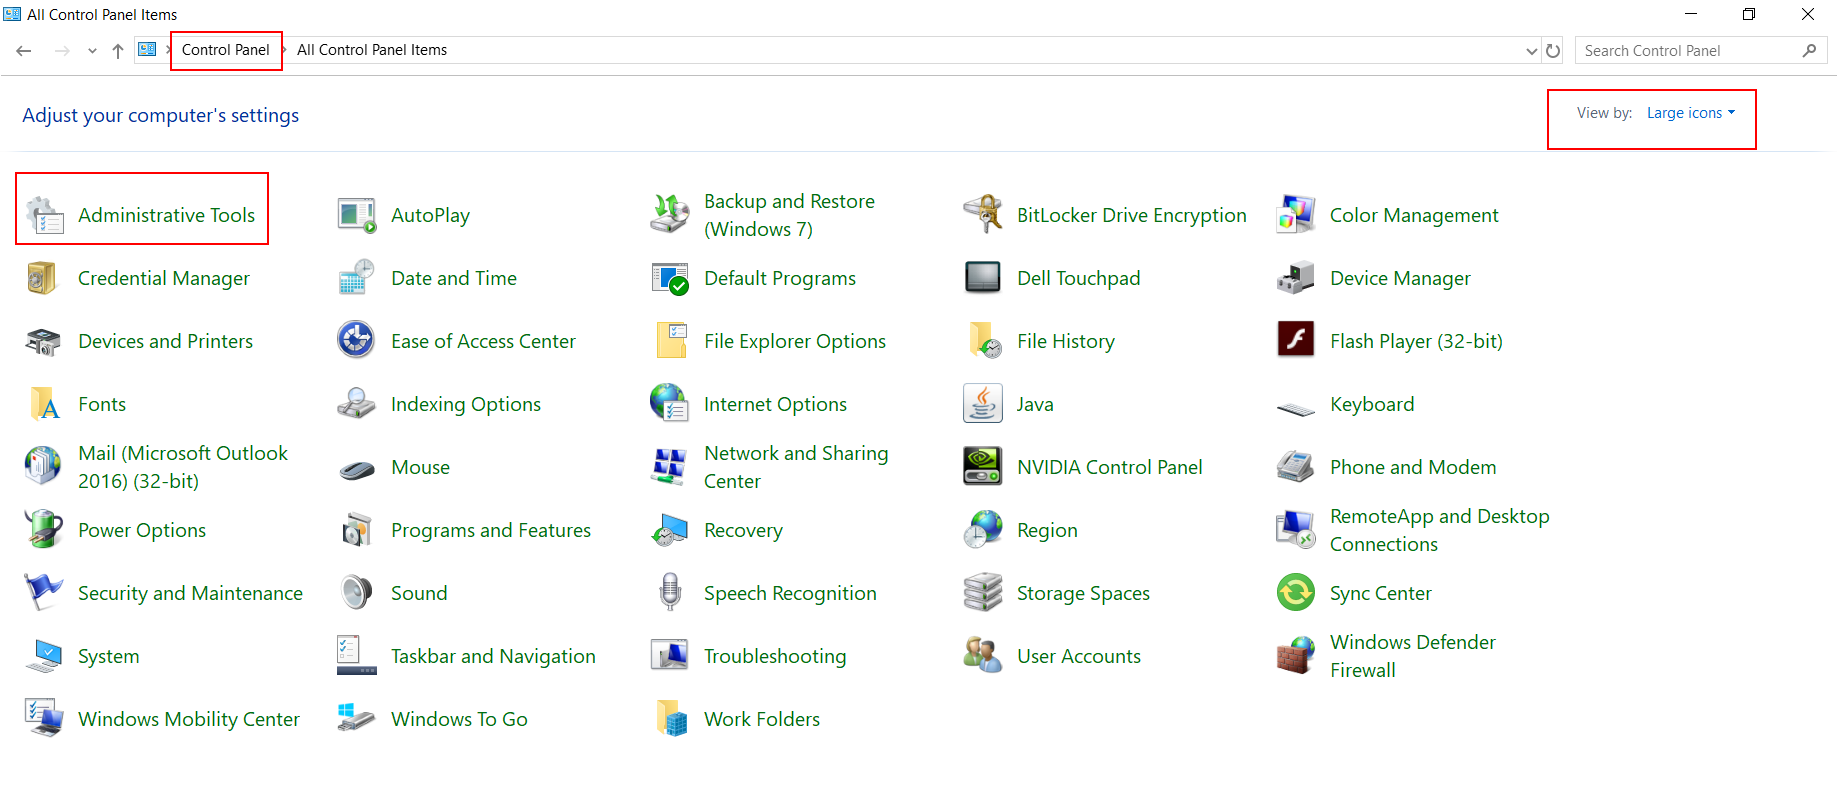The height and width of the screenshot is (787, 1837).
Task: Go back with the back arrow
Action: [24, 51]
